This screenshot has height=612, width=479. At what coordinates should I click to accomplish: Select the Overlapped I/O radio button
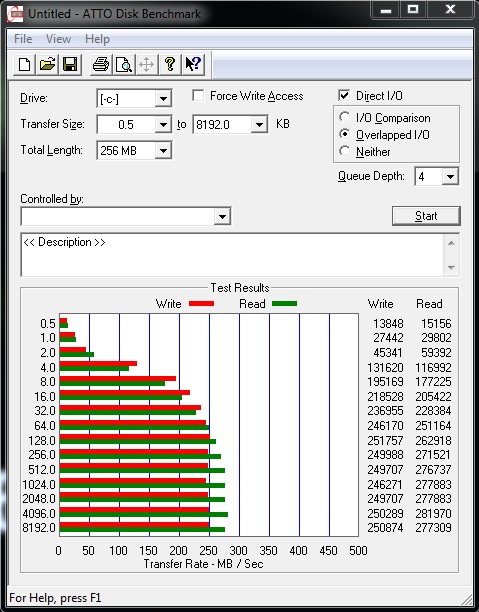345,134
